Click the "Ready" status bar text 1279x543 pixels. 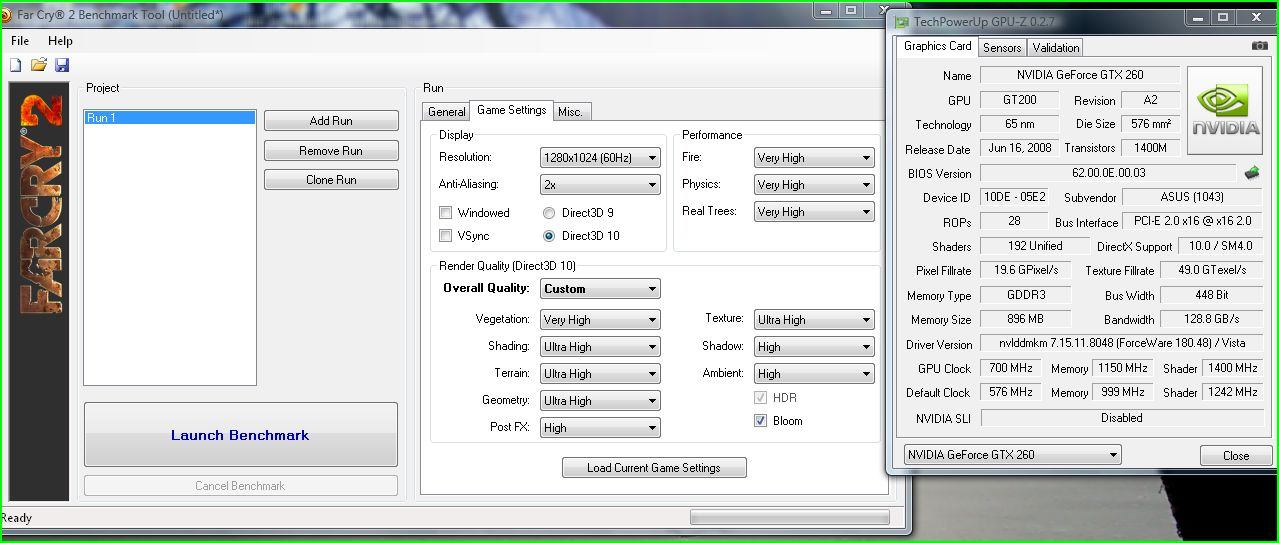click(16, 518)
